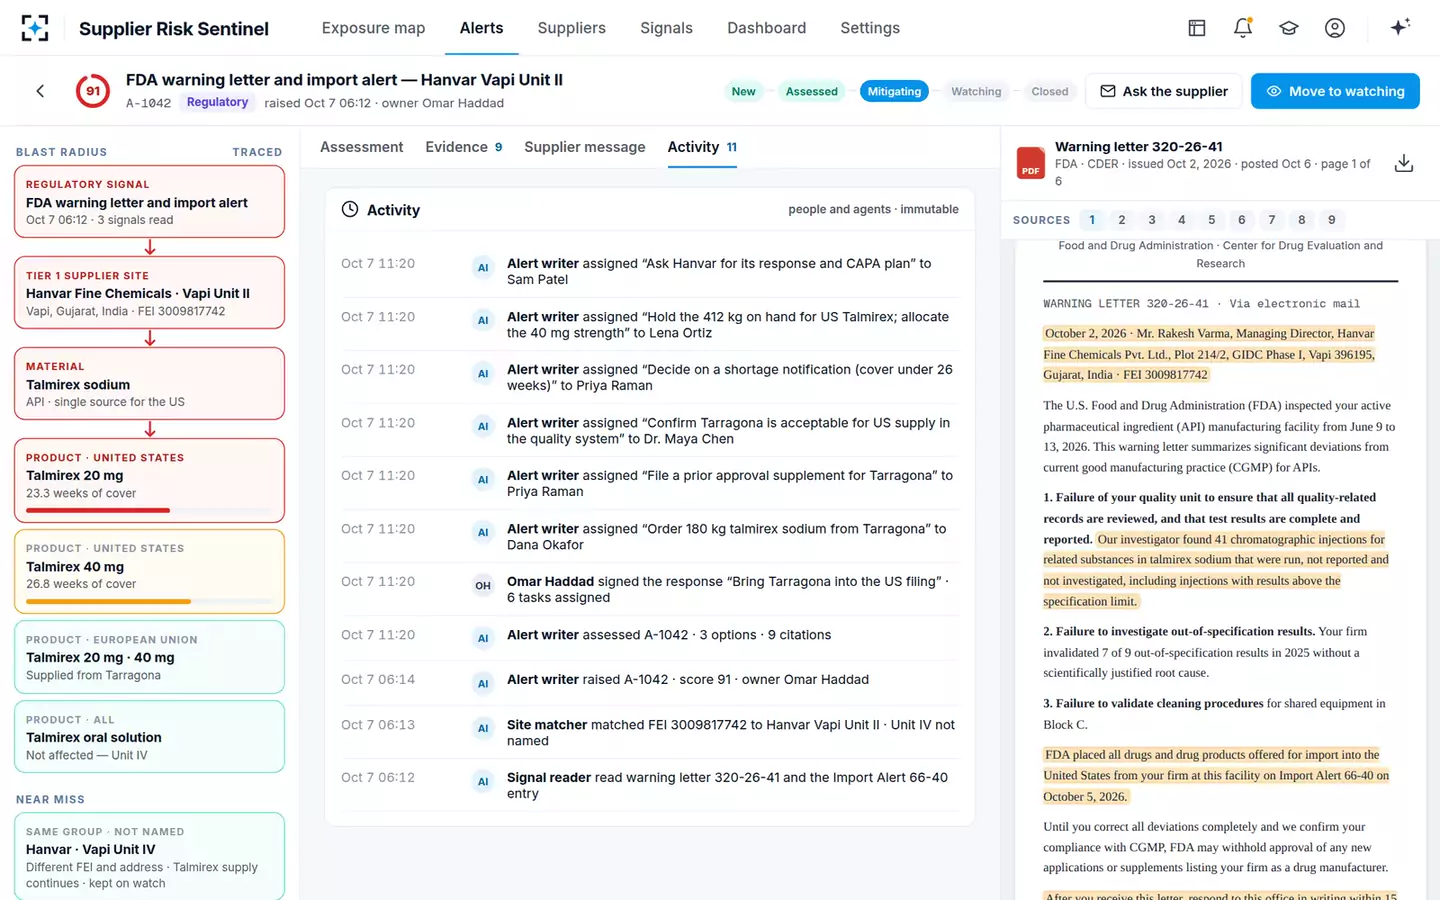Go back with the left chevron arrow

[x=40, y=91]
